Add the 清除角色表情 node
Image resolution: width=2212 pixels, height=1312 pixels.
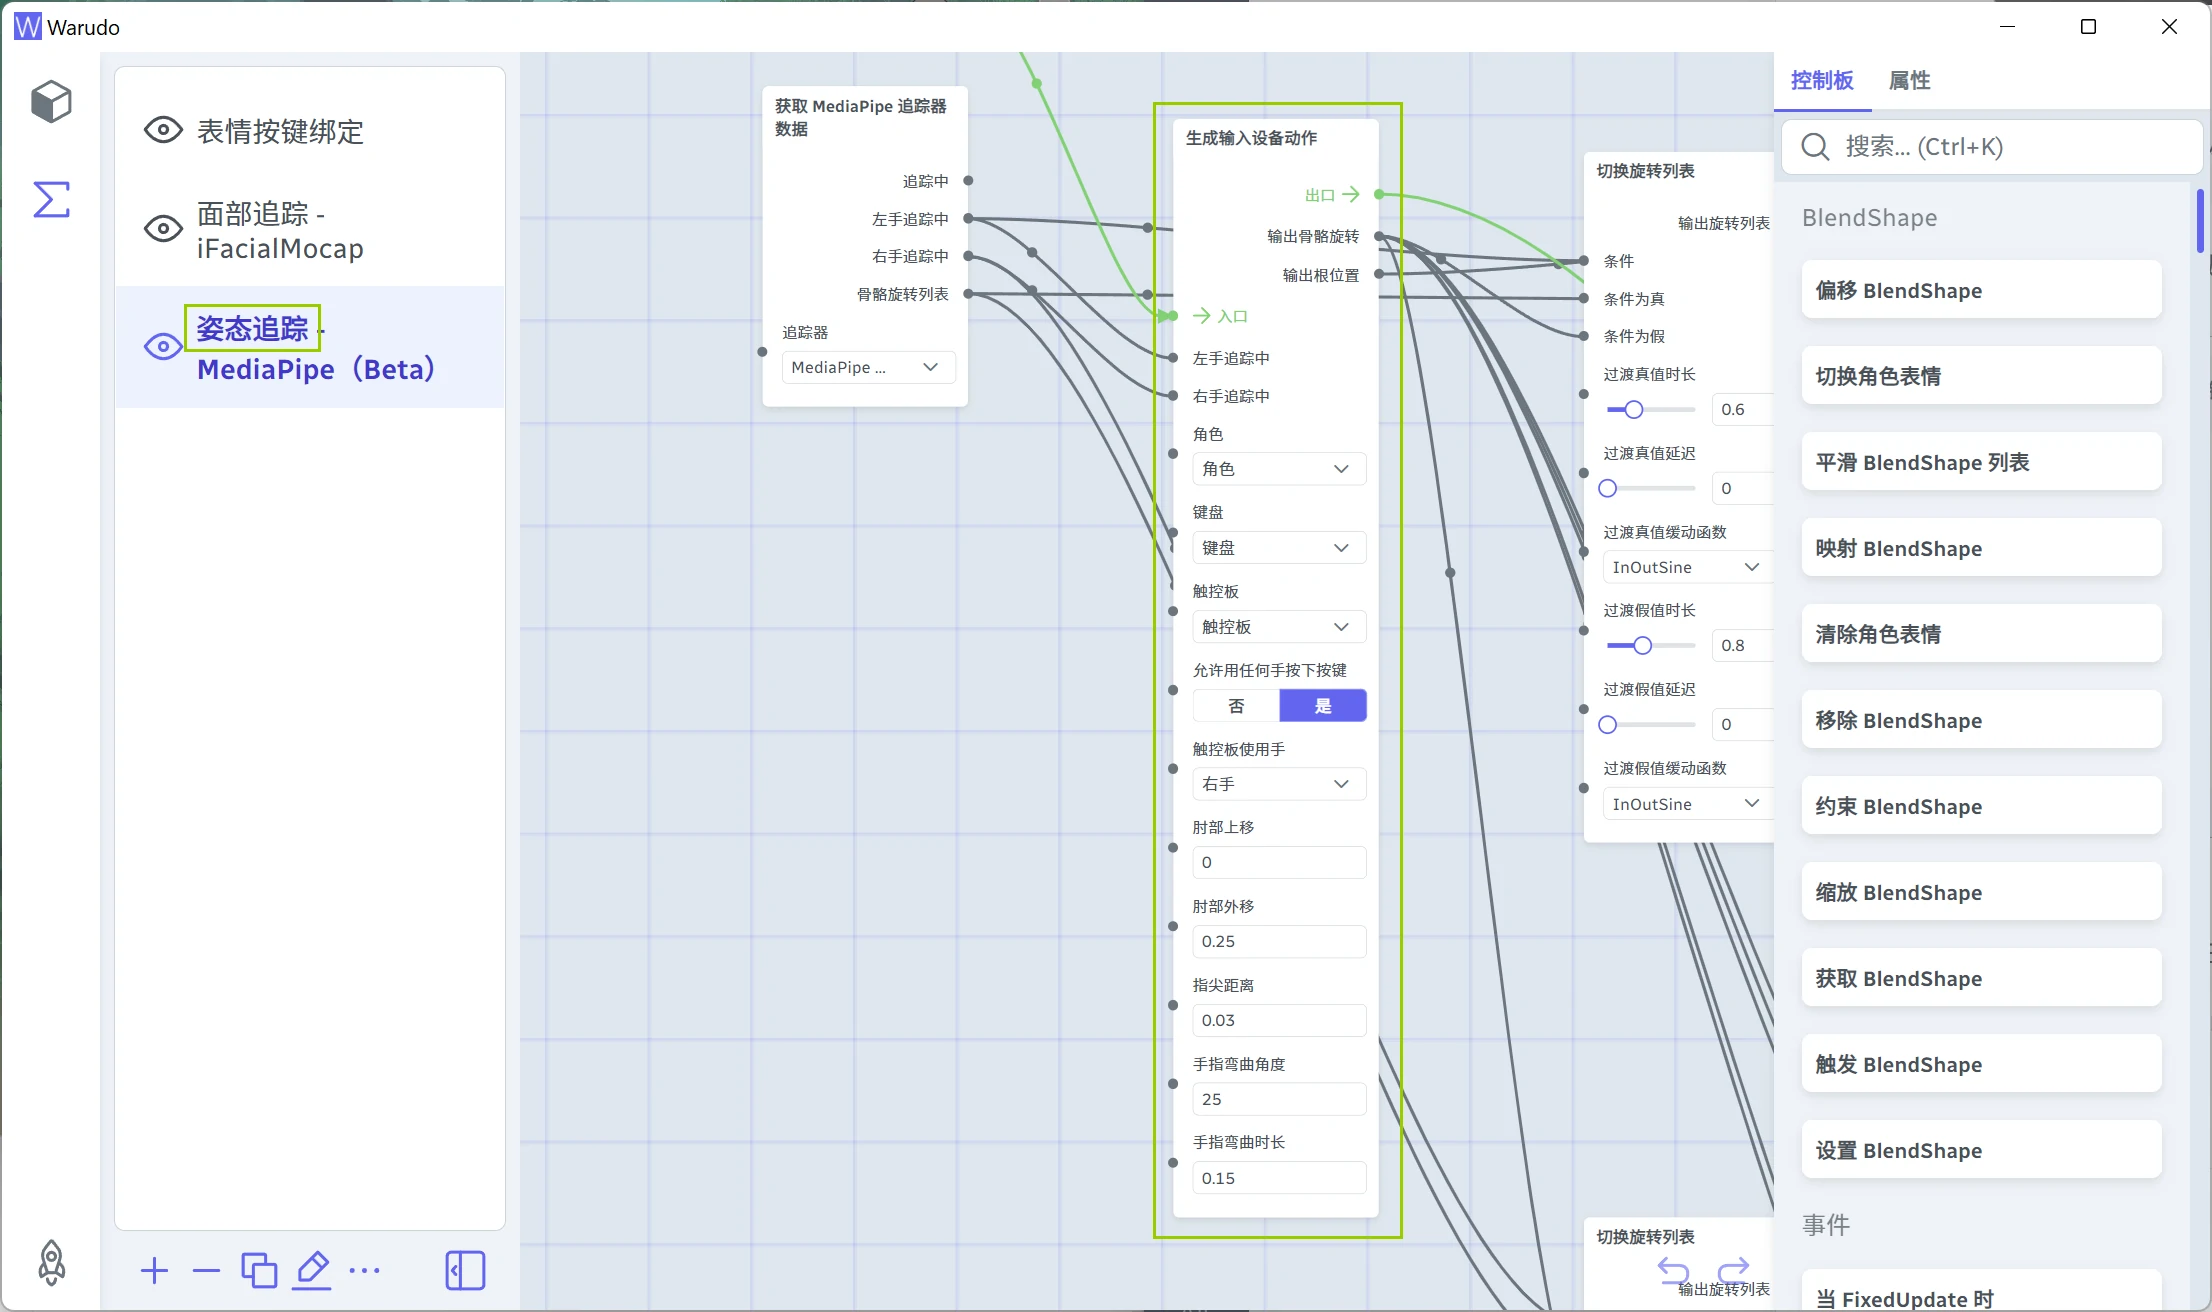[1981, 634]
